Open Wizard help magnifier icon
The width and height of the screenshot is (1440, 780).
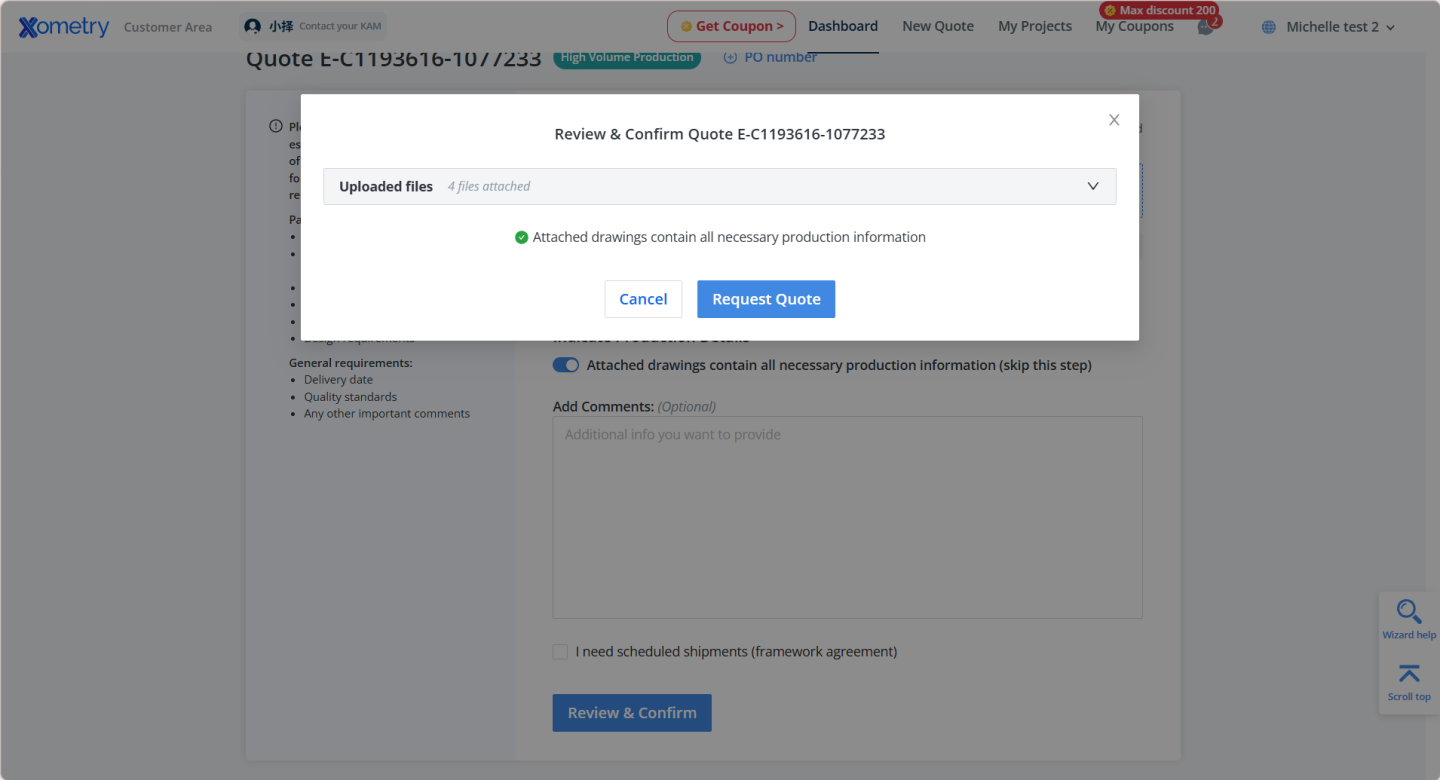(x=1409, y=612)
